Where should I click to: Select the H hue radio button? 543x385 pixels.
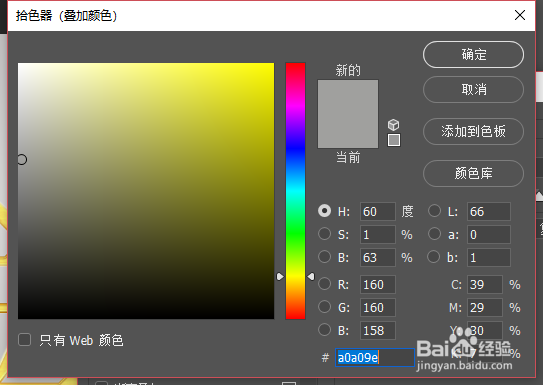[x=324, y=211]
